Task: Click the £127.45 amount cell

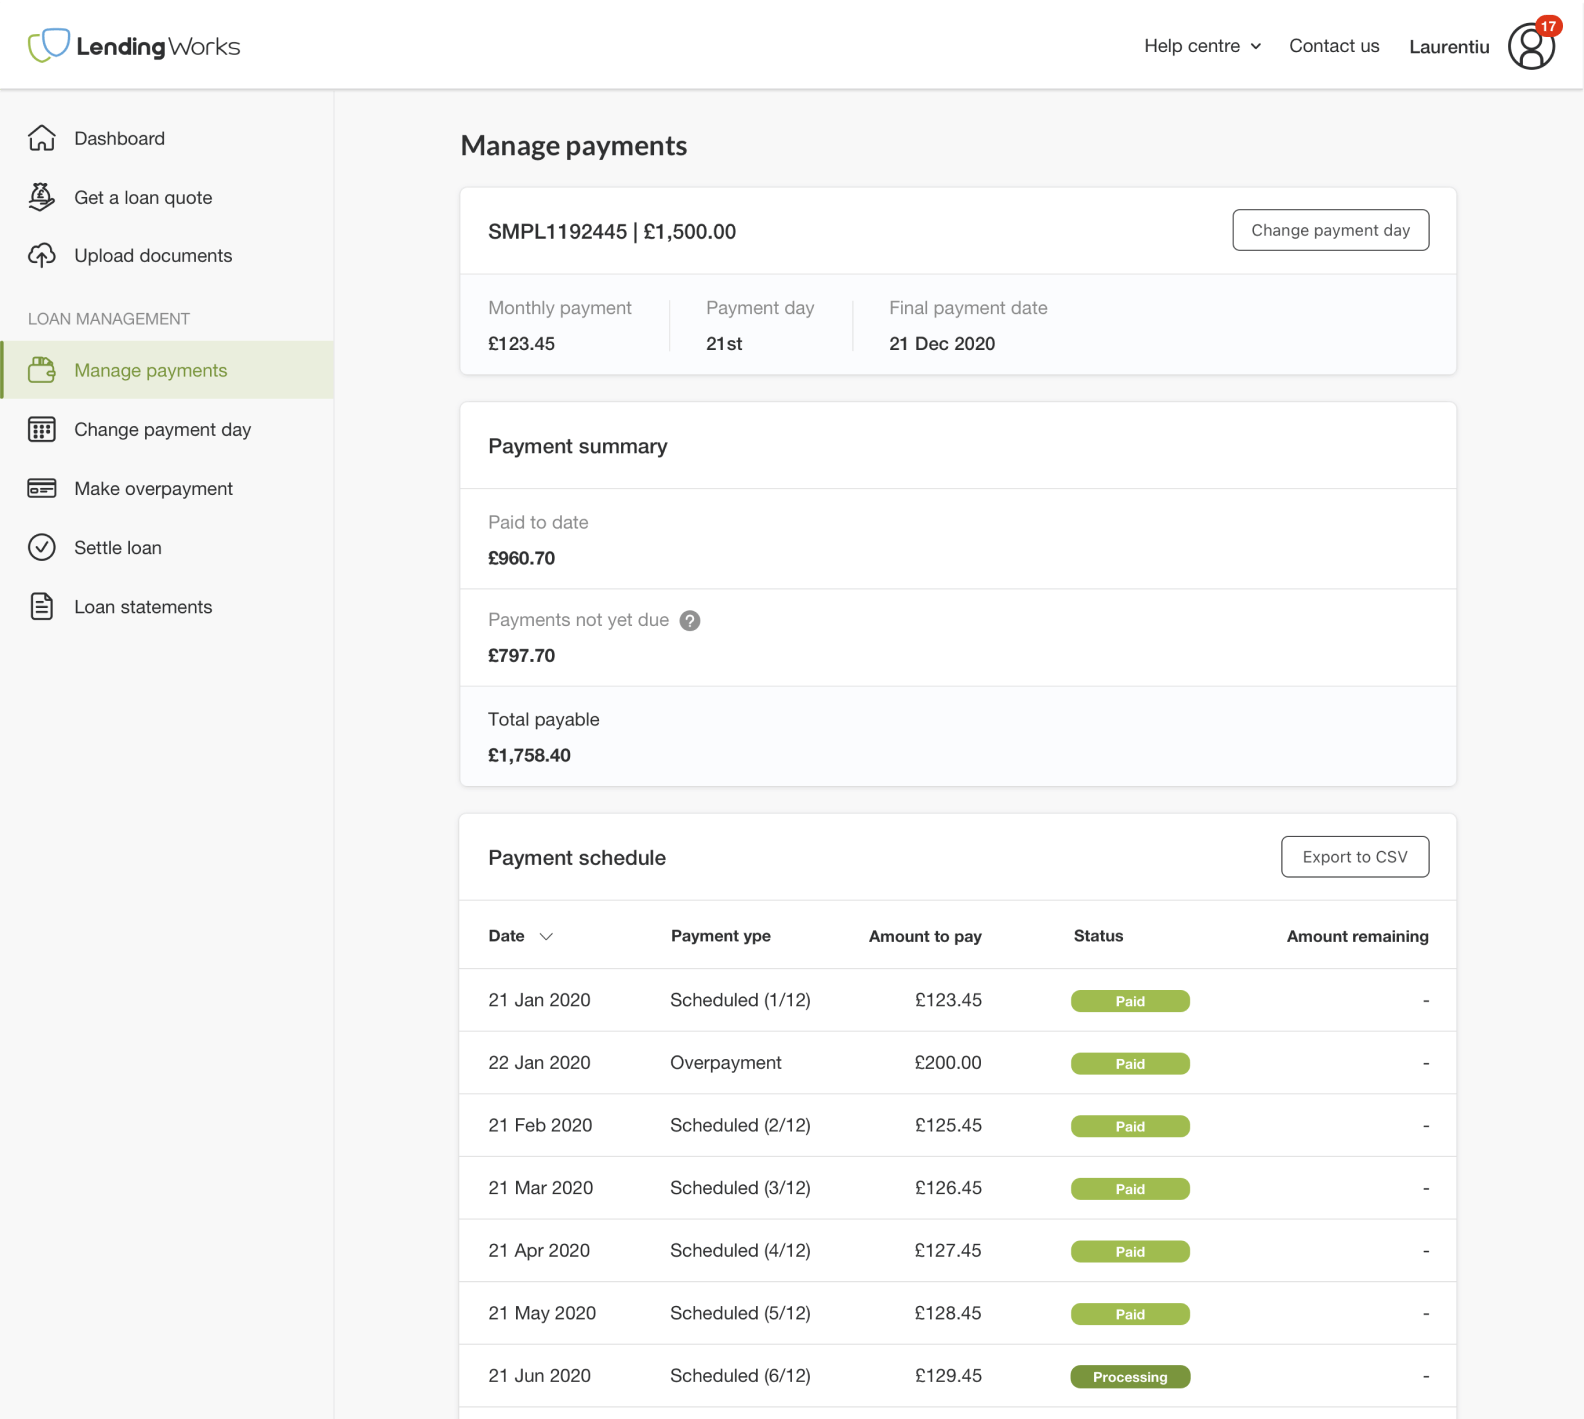Action: [948, 1251]
